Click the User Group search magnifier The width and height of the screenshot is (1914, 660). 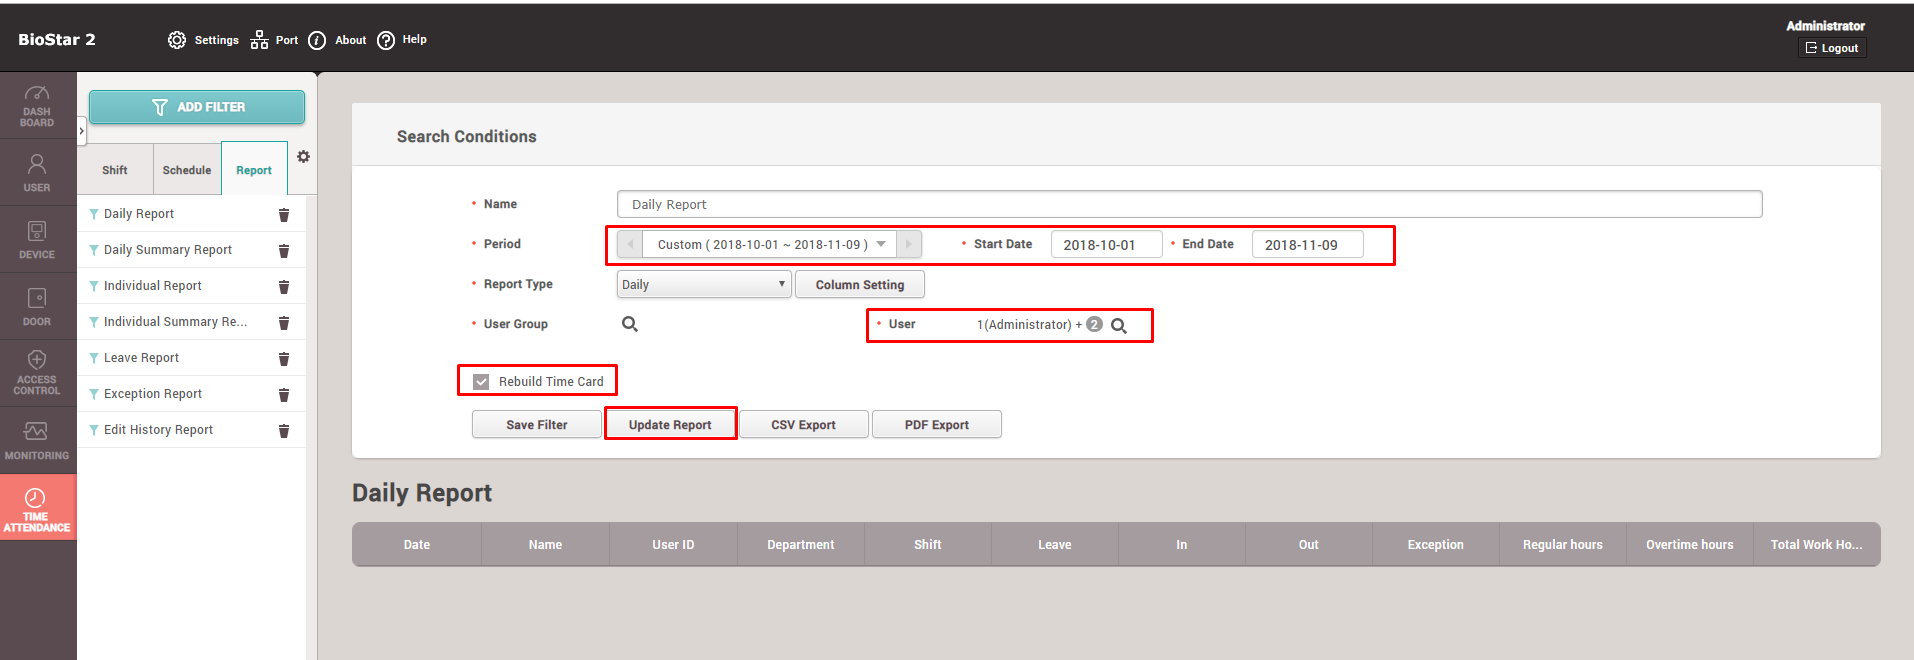[630, 324]
